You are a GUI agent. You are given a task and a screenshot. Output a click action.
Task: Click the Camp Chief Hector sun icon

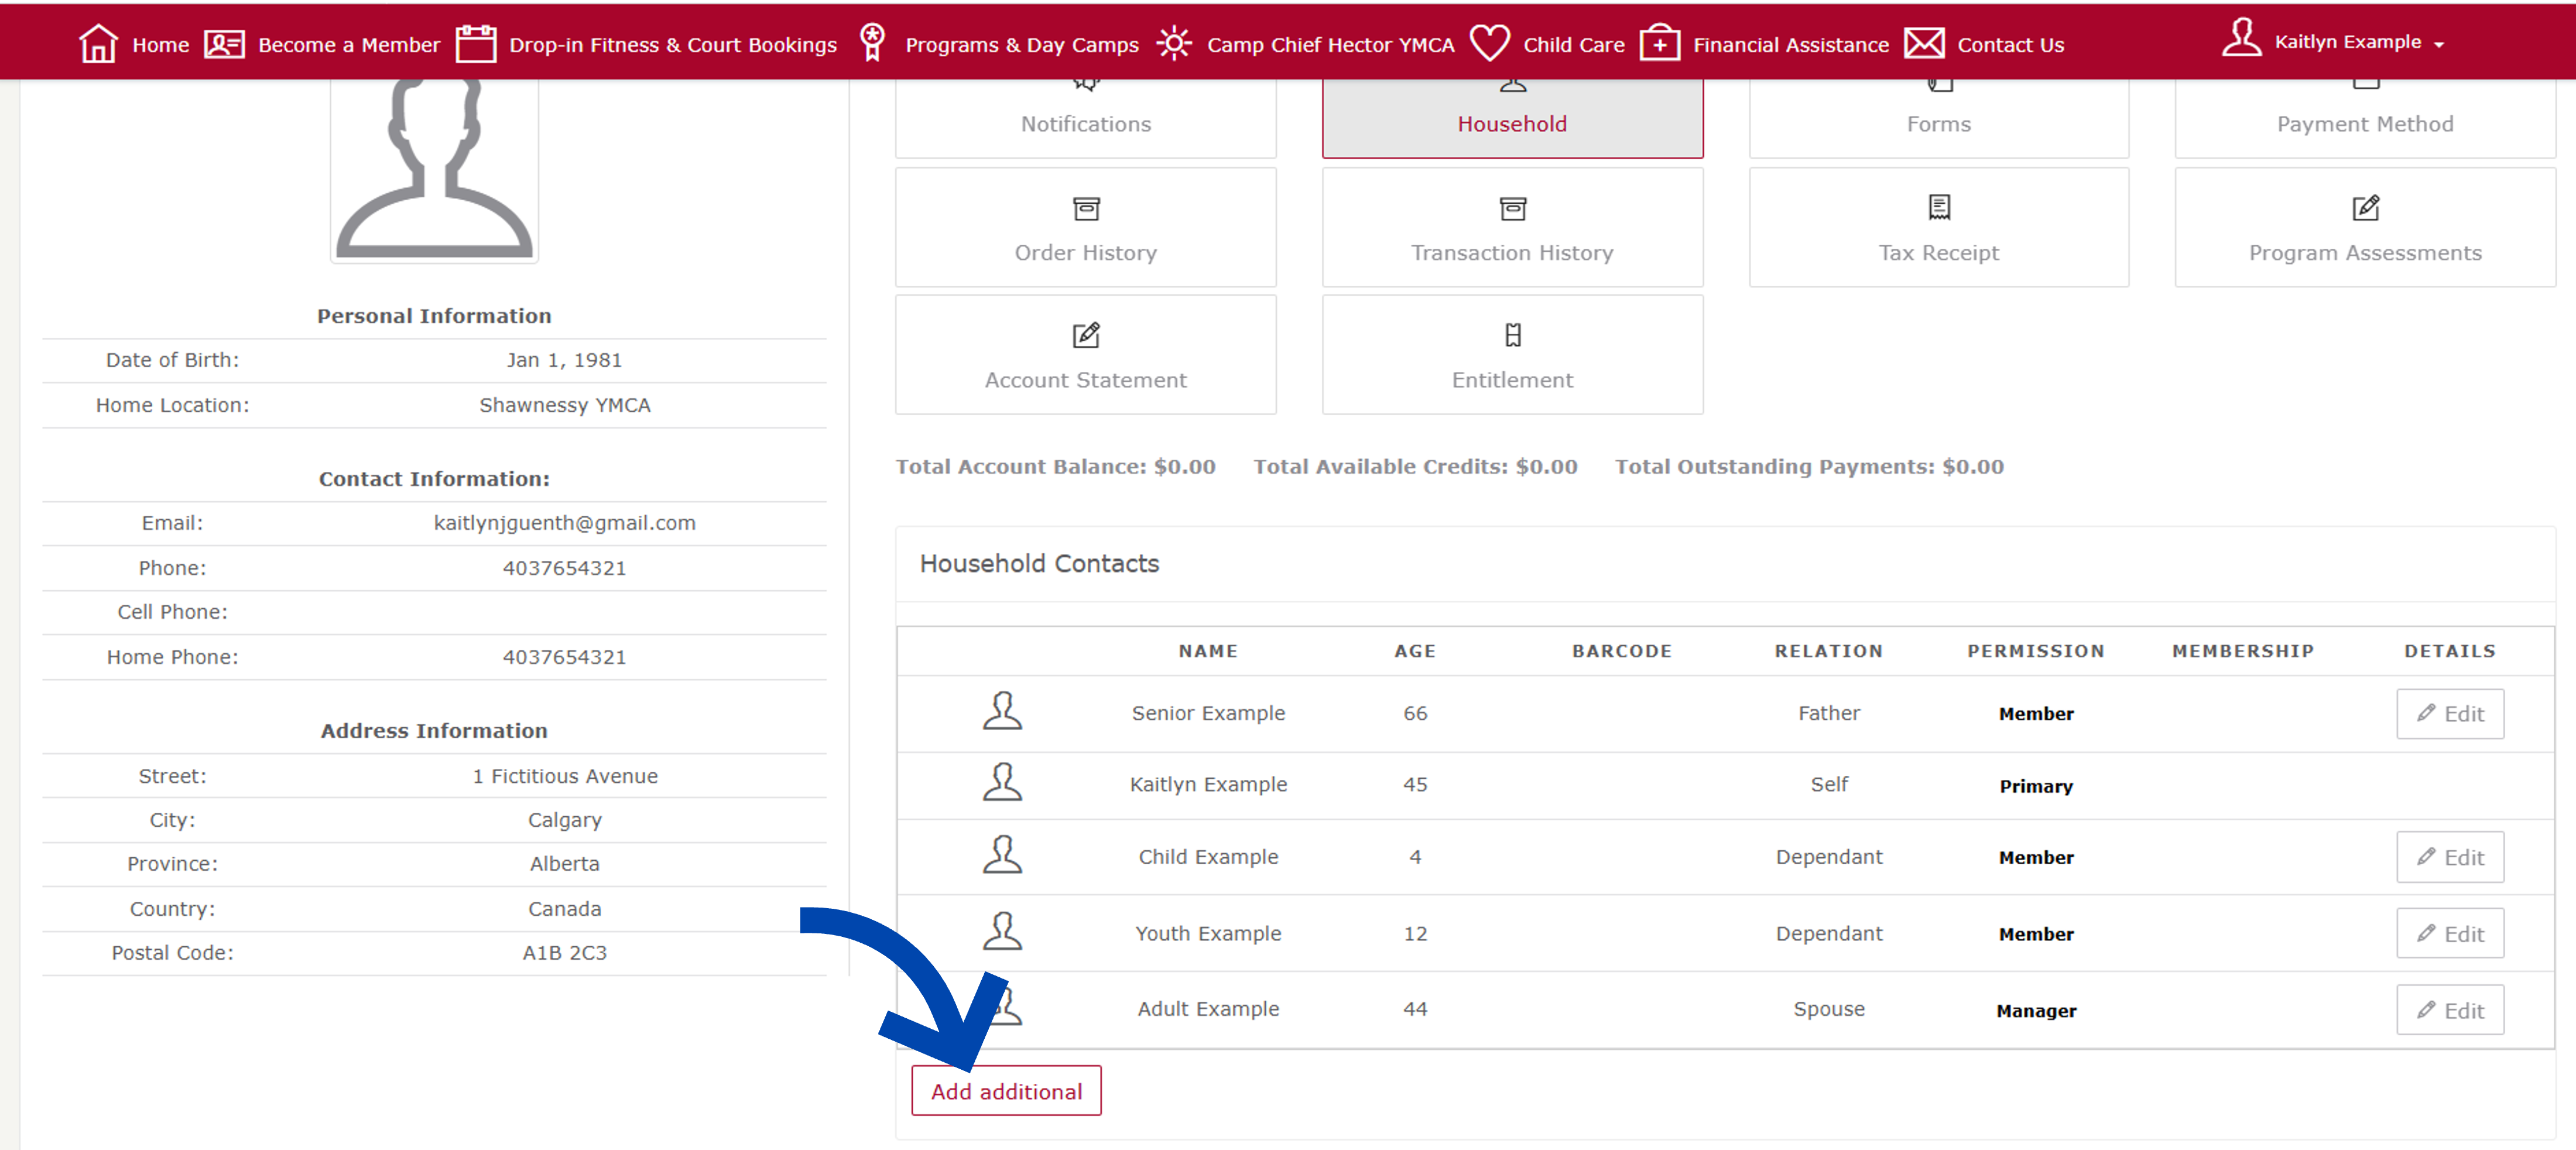tap(1174, 44)
